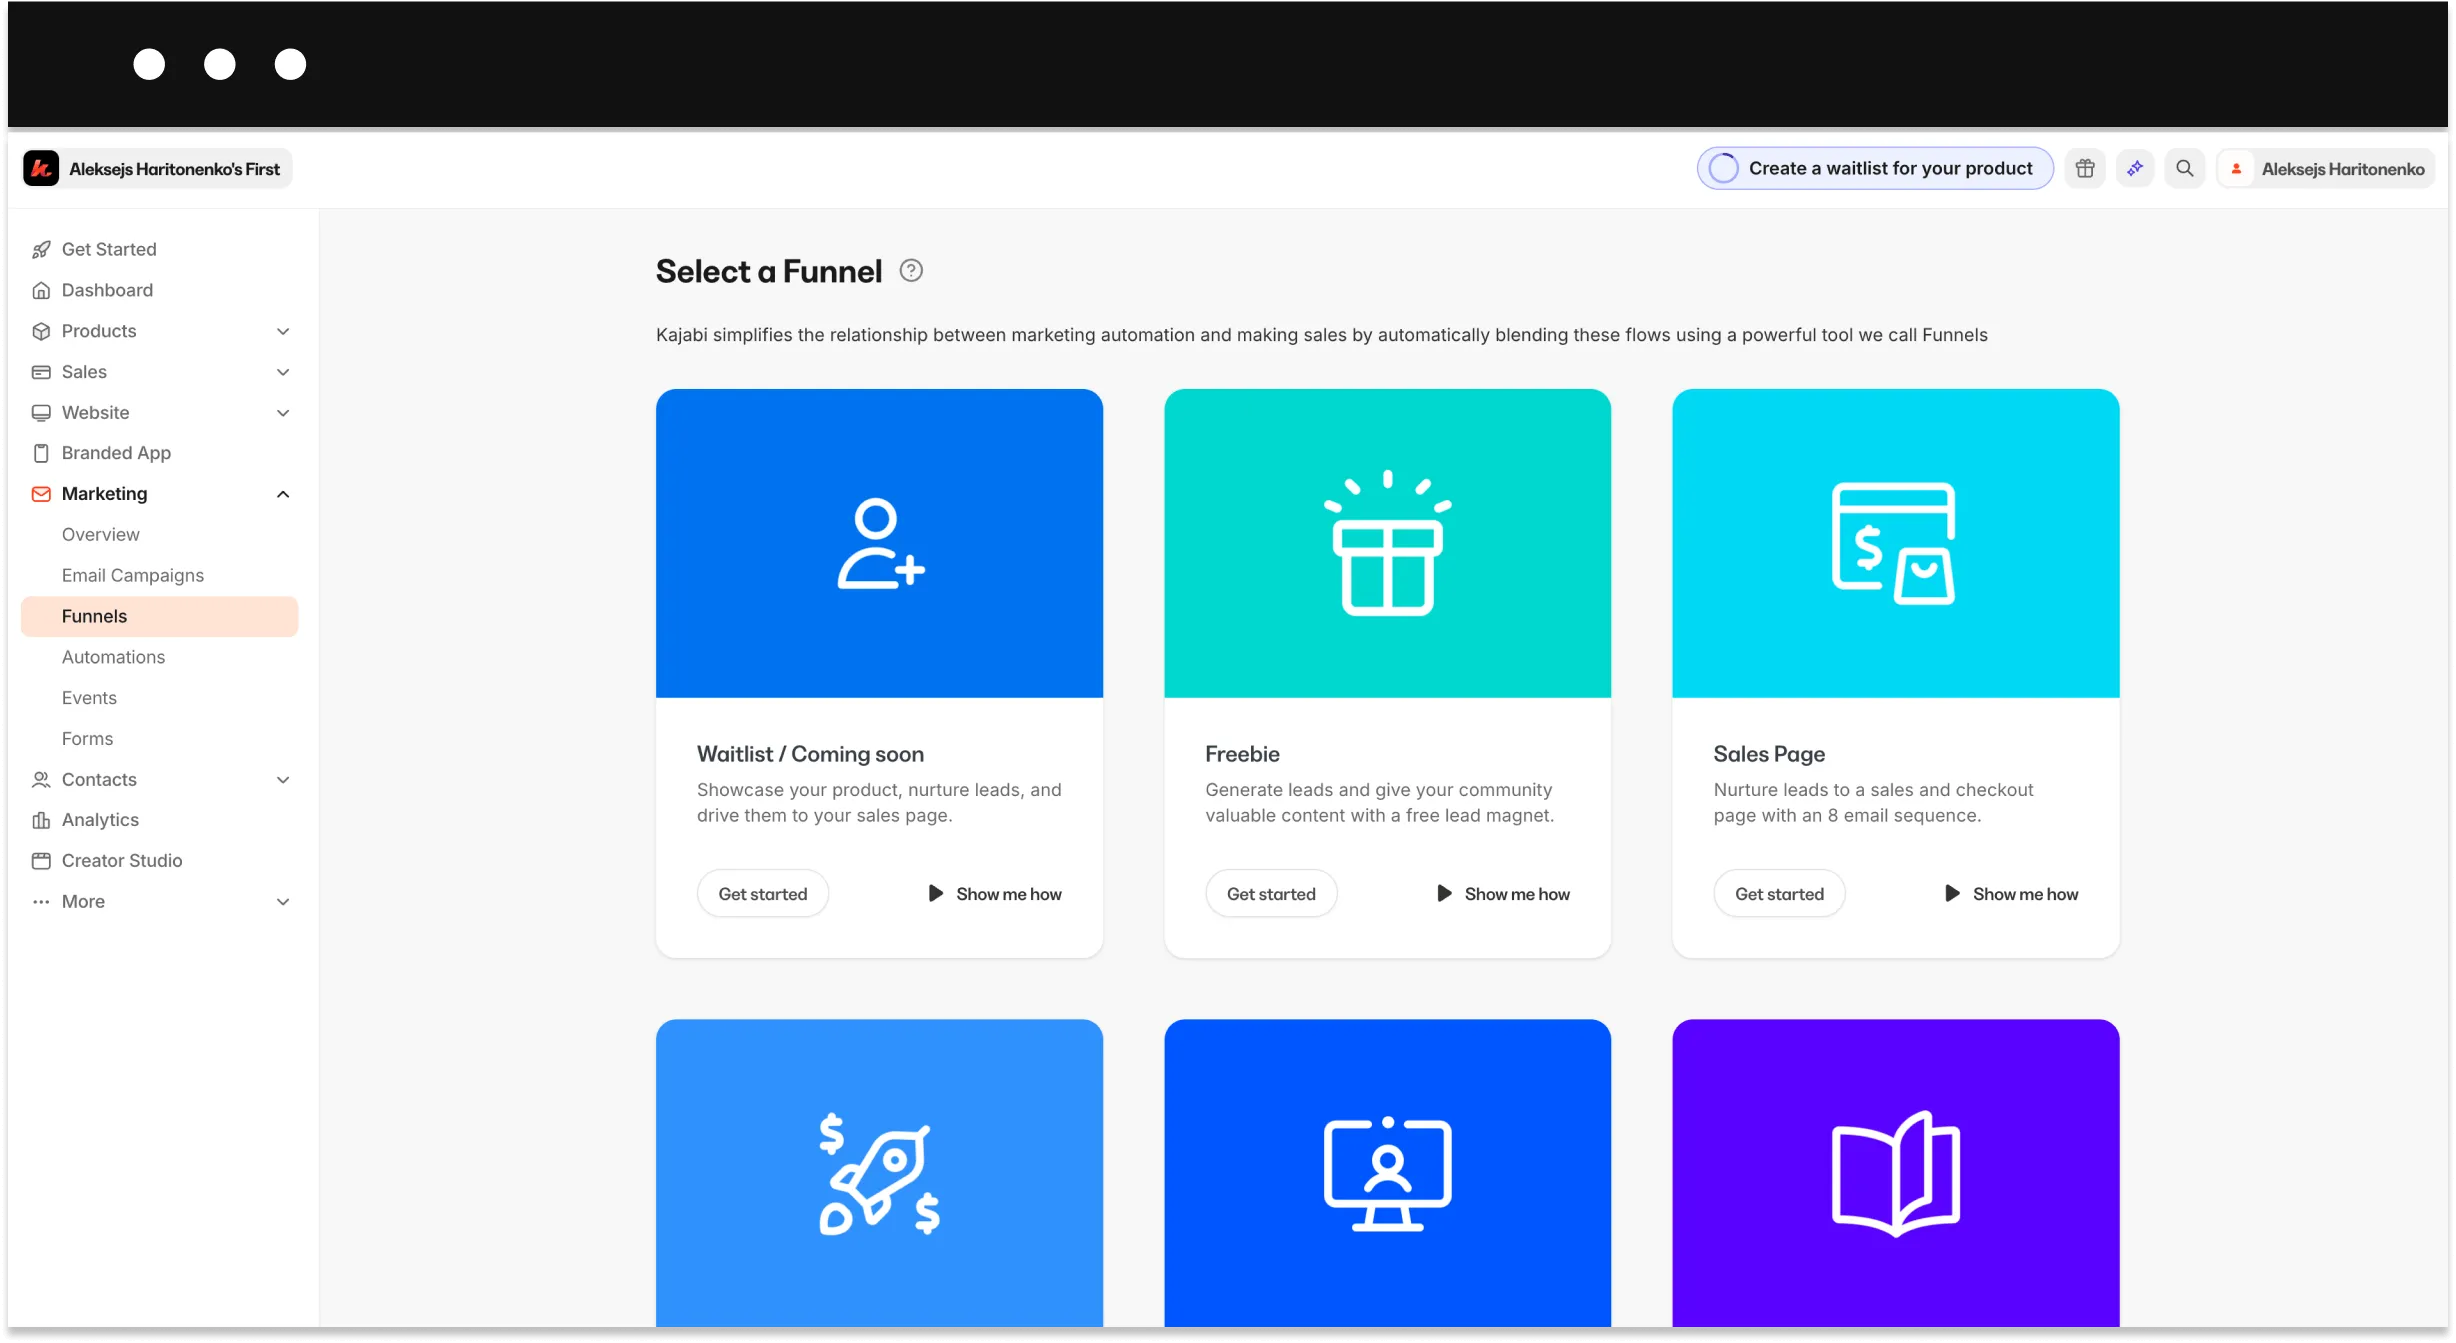
Task: Click the Branded App phone icon
Action: coord(41,453)
